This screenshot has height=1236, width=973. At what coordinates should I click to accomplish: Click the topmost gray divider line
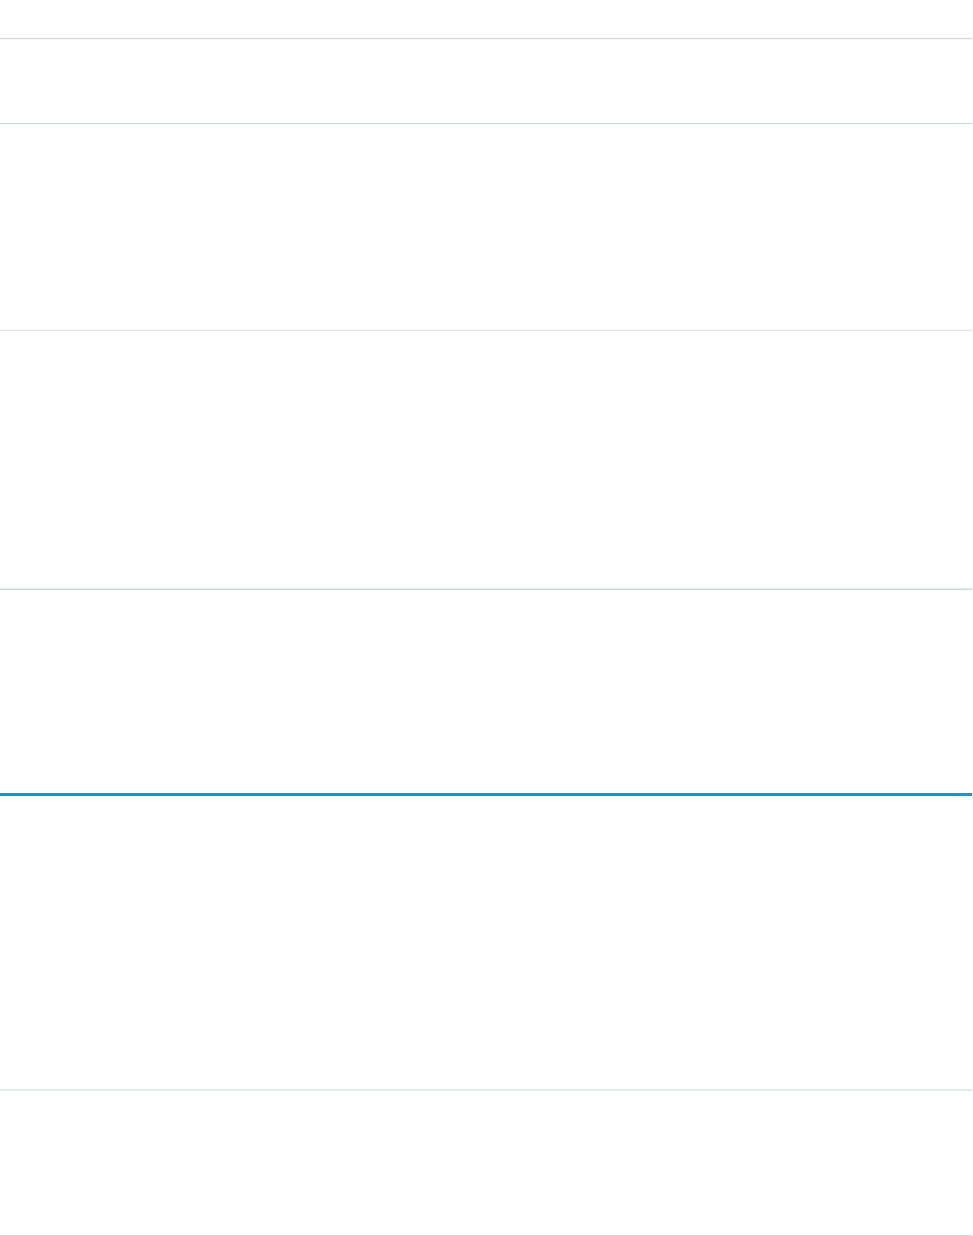[486, 38]
